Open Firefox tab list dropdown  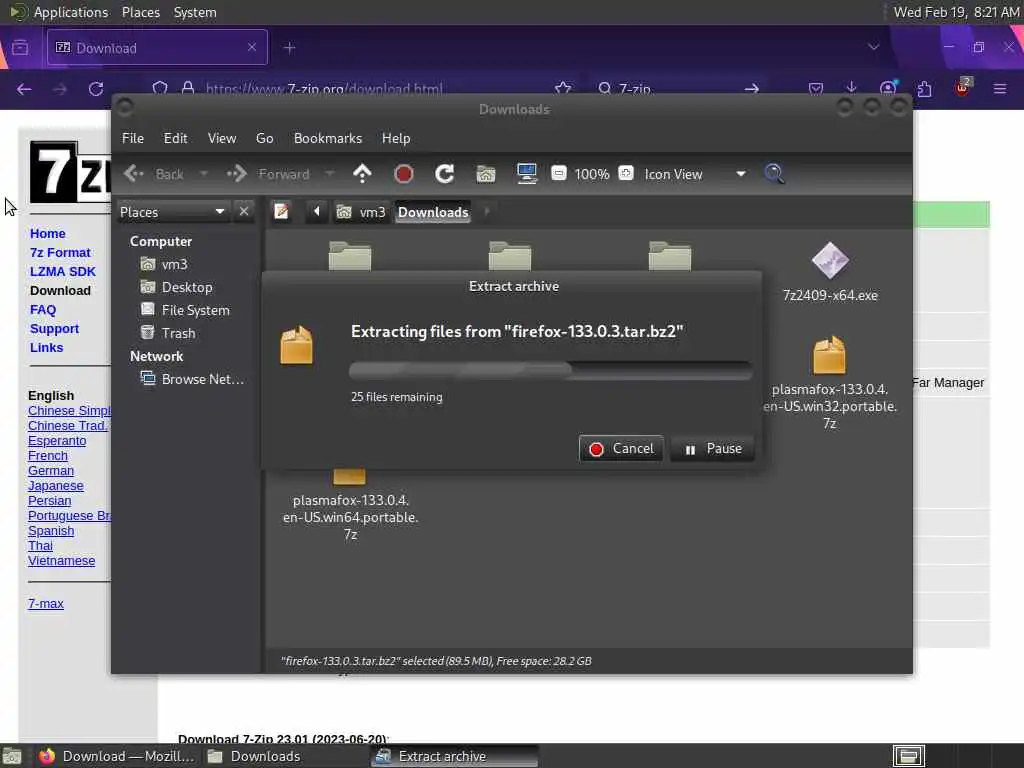pos(873,47)
